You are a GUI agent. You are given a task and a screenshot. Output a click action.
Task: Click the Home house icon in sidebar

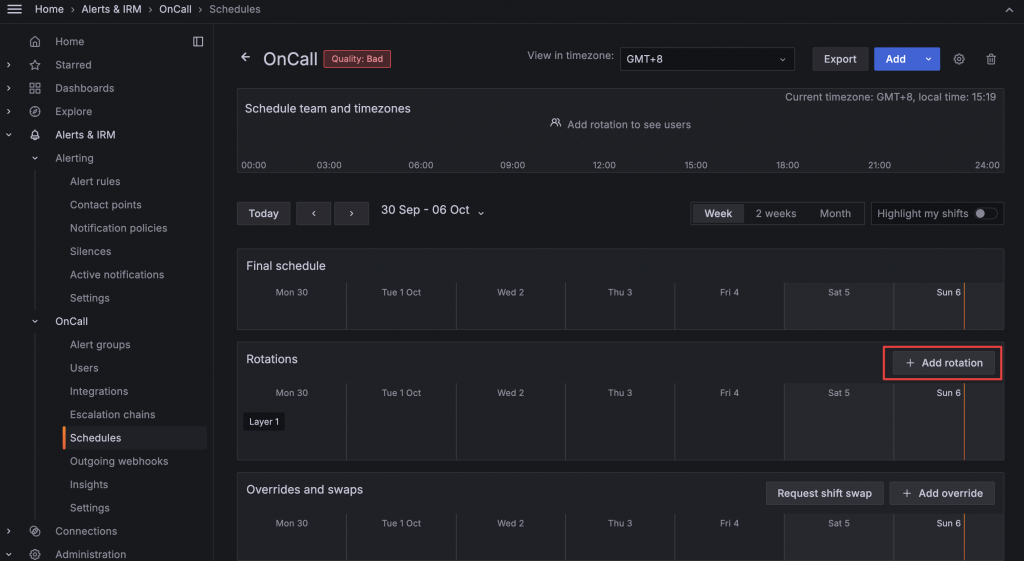tap(35, 42)
